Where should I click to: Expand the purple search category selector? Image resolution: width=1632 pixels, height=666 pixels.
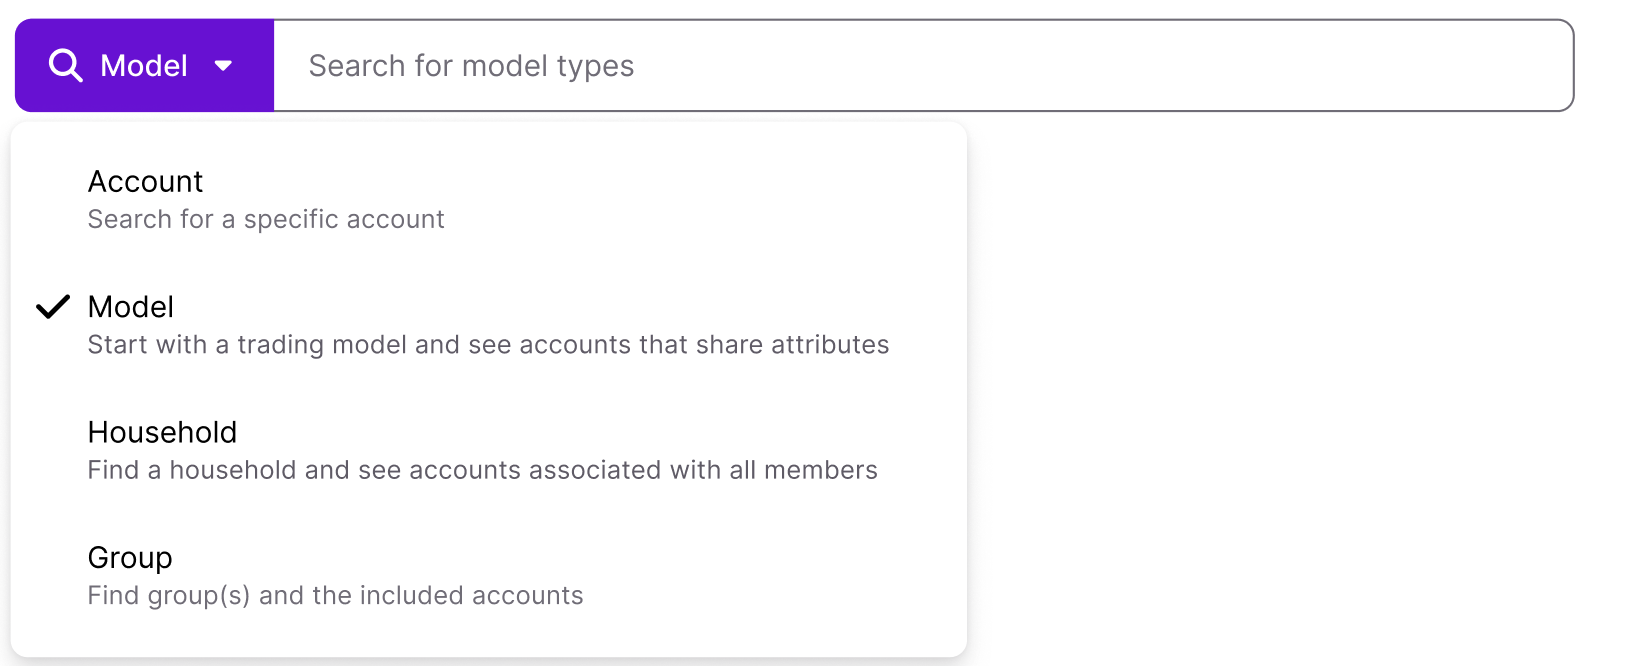coord(143,64)
